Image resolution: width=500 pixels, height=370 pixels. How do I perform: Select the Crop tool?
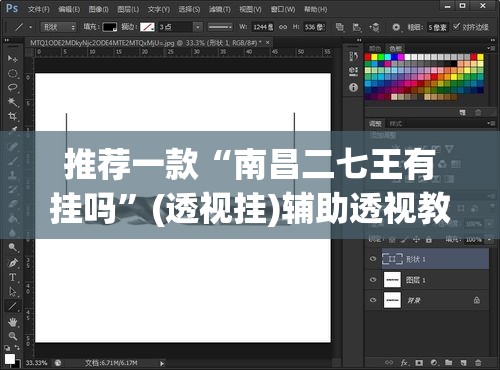pyautogui.click(x=12, y=116)
